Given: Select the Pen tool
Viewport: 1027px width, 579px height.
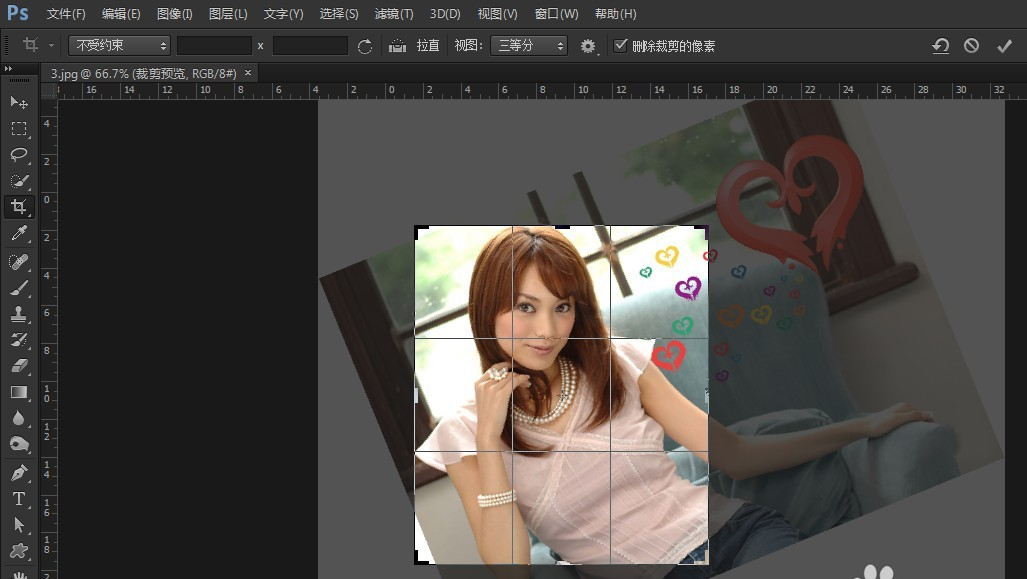Looking at the screenshot, I should [x=19, y=473].
